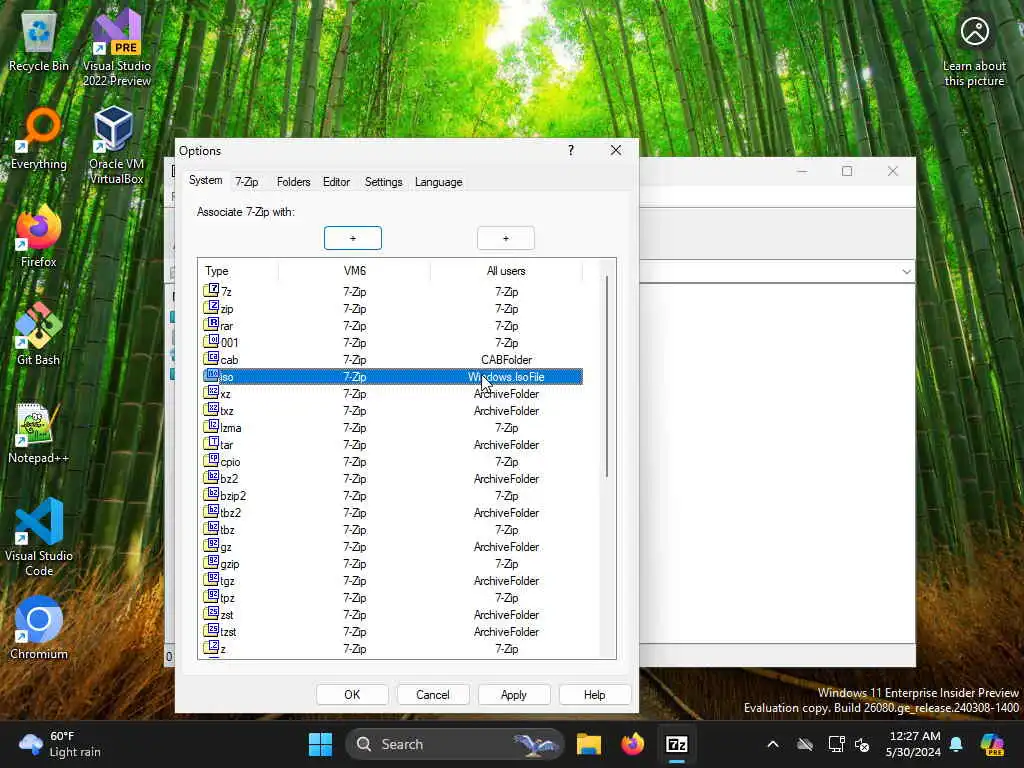Viewport: 1024px width, 768px height.
Task: Click the file type list scrollbar
Action: [x=607, y=376]
